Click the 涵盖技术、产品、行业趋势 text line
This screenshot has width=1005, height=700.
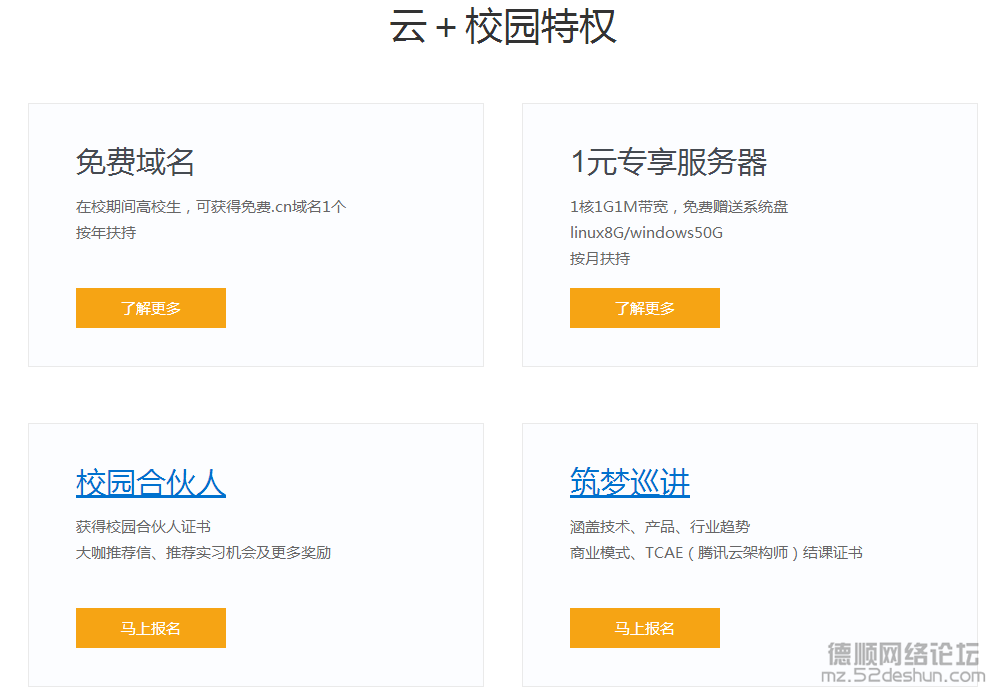[660, 526]
